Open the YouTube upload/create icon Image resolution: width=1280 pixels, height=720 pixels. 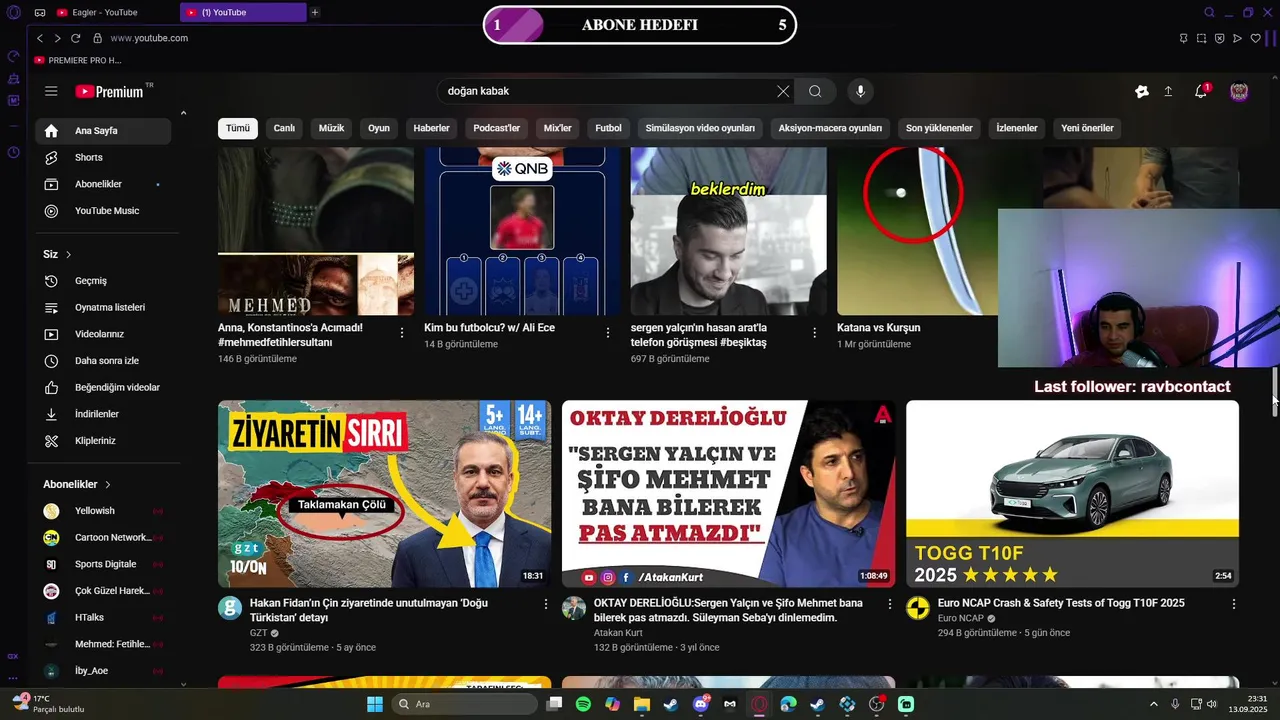tap(1168, 91)
